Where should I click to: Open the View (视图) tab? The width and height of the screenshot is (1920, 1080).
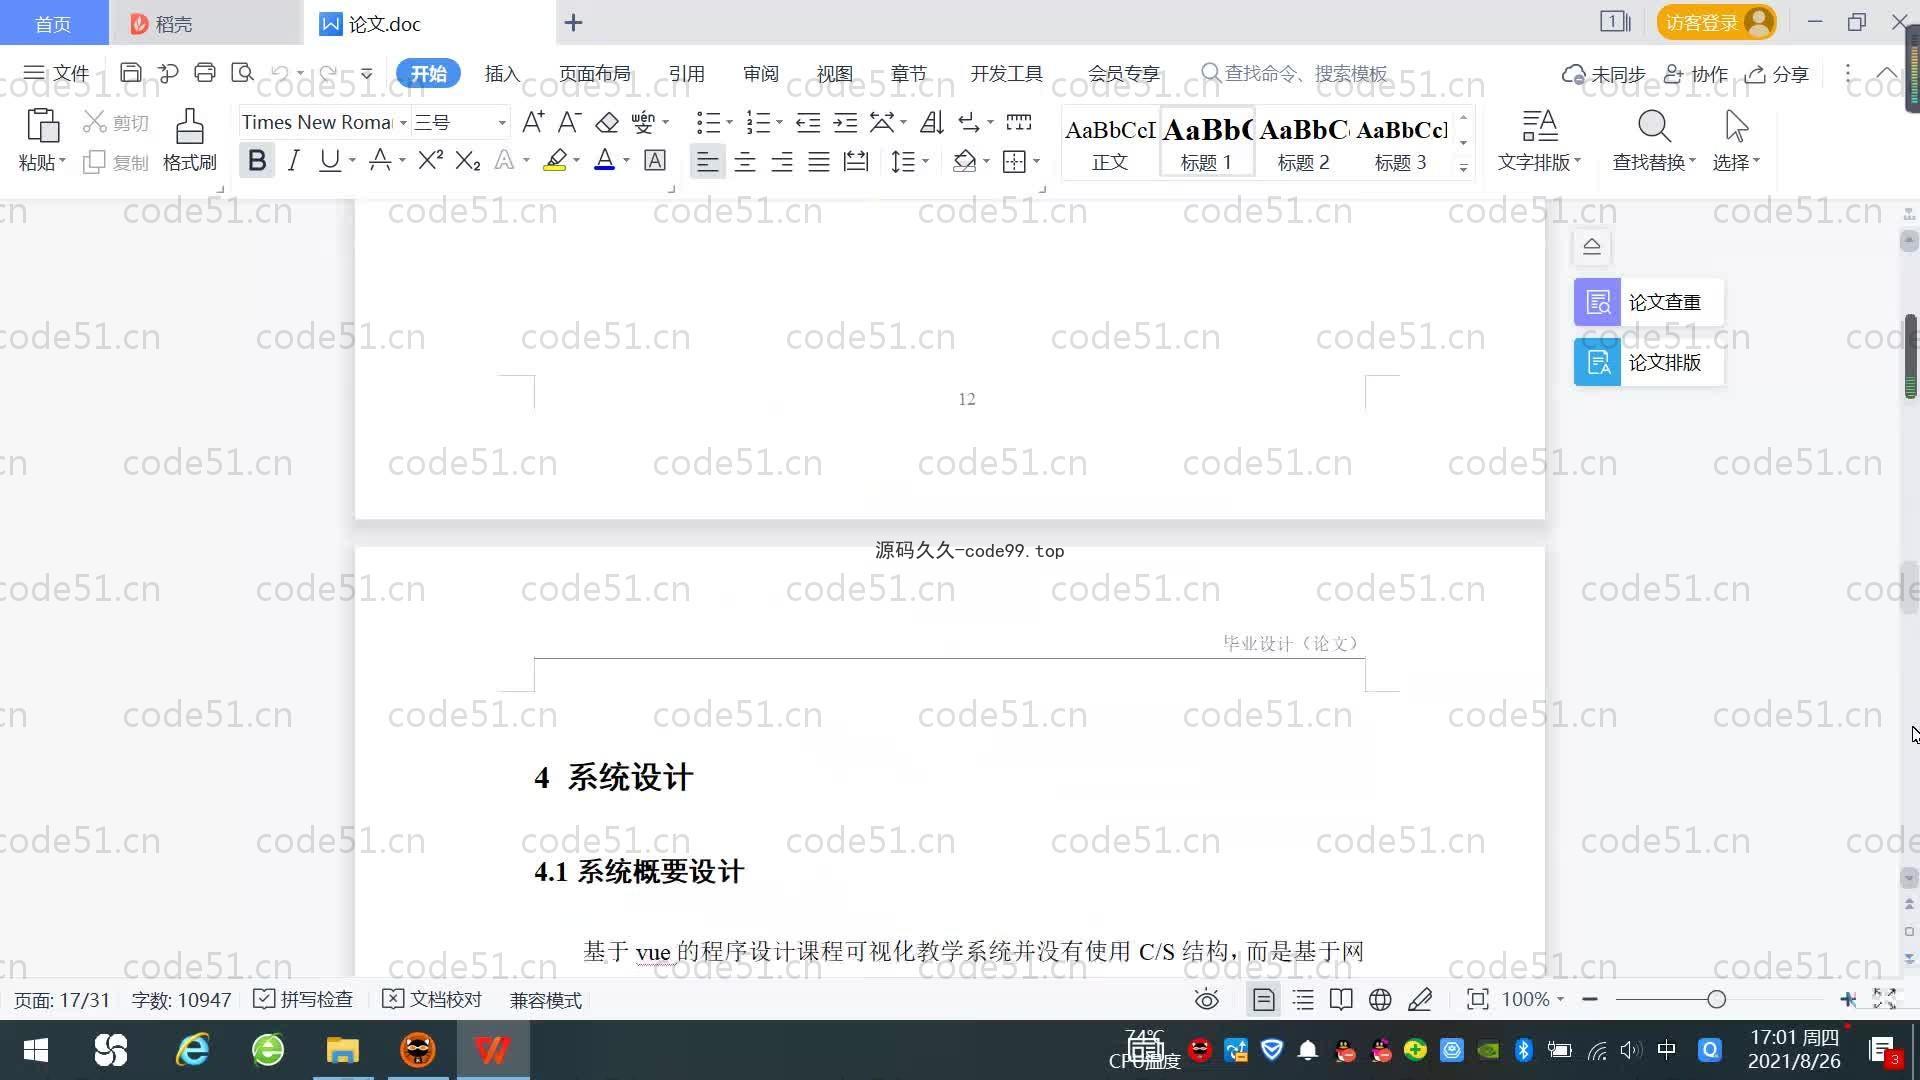point(834,74)
